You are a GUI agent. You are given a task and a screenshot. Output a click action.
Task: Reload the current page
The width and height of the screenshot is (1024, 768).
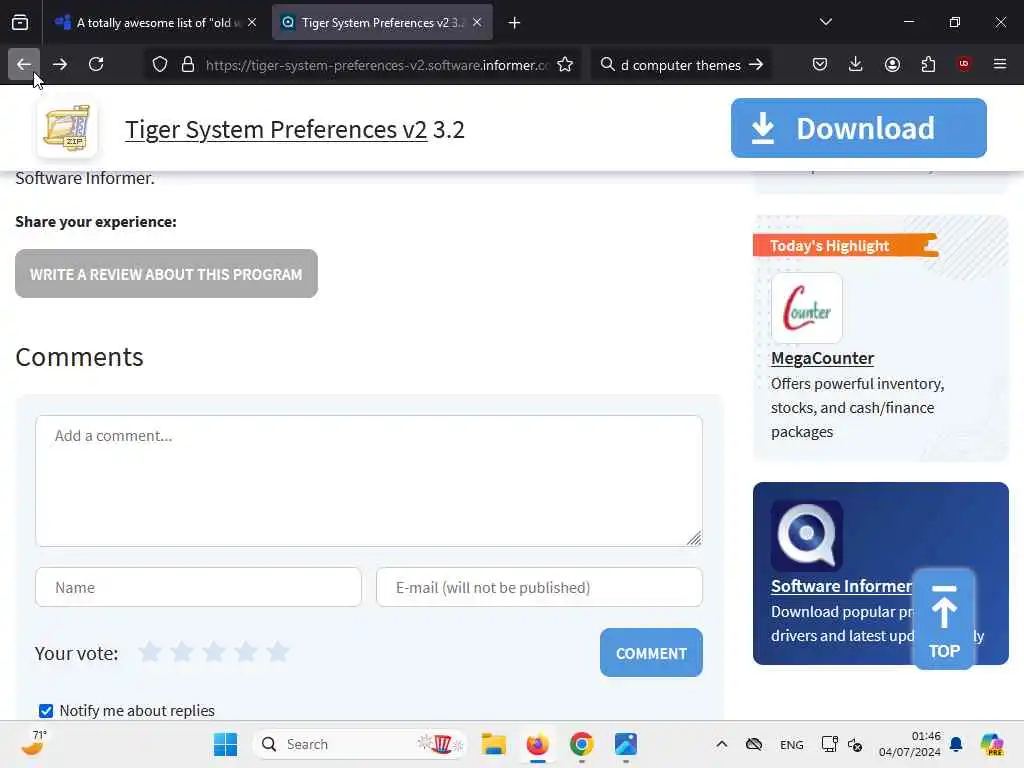tap(96, 64)
